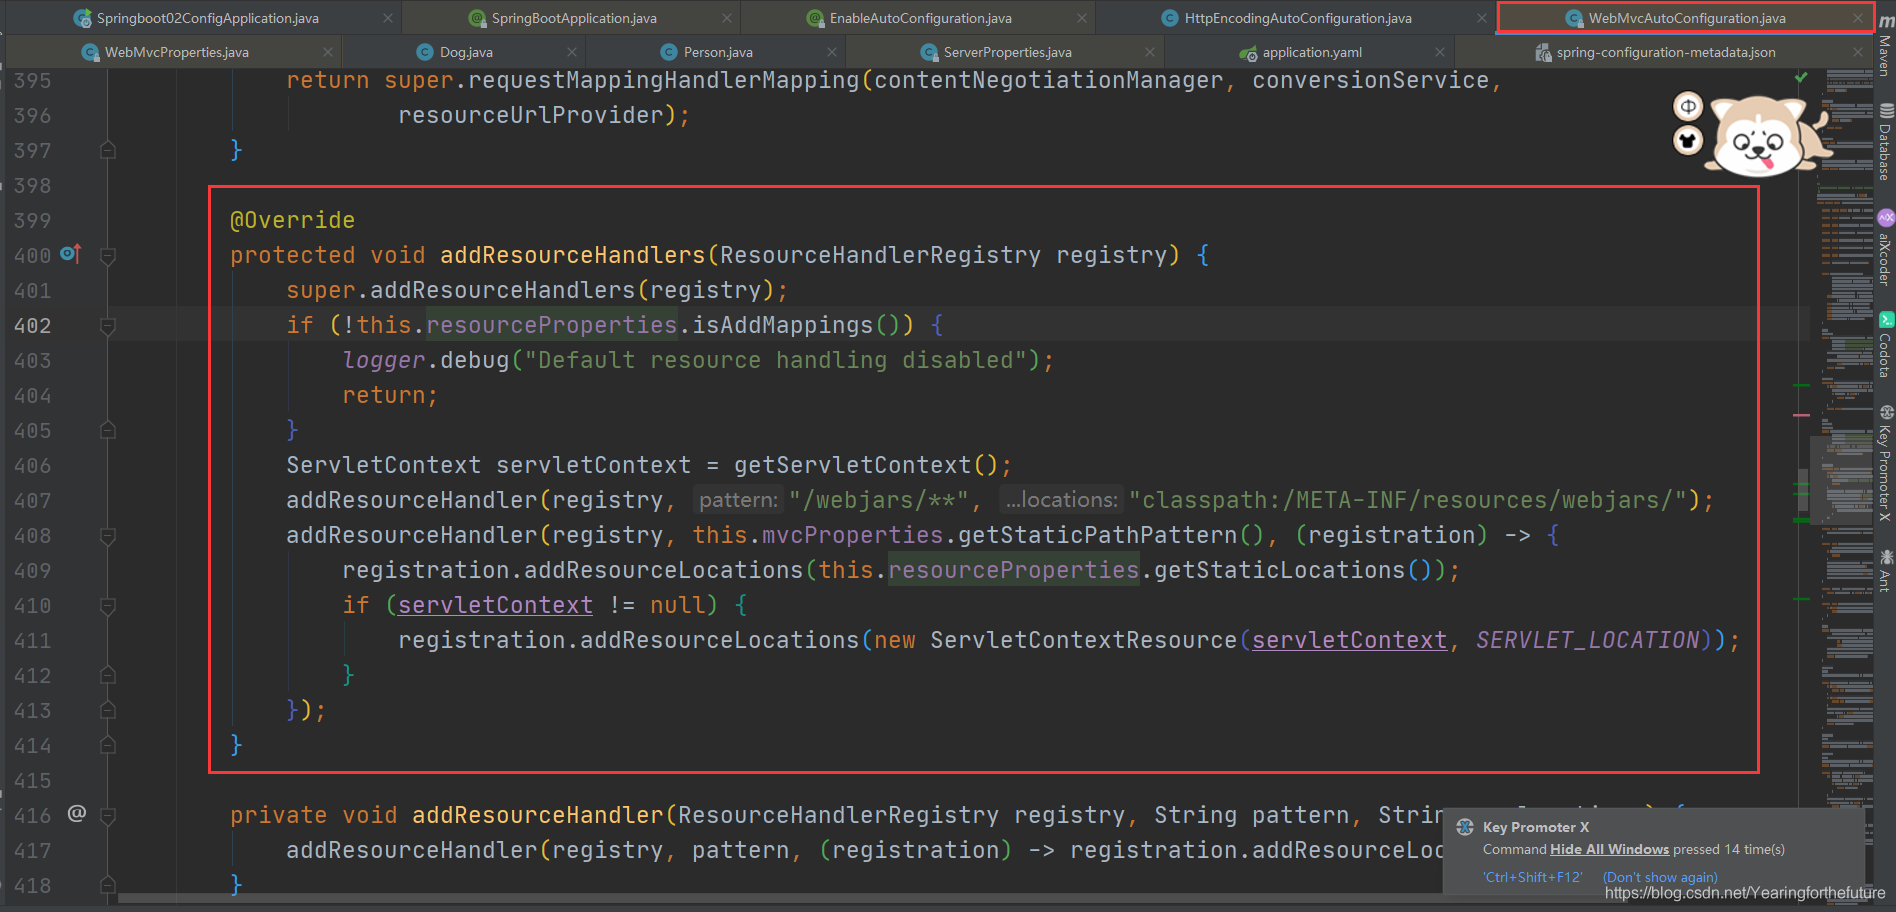Click the underlined servletContext on line 610

click(x=495, y=605)
